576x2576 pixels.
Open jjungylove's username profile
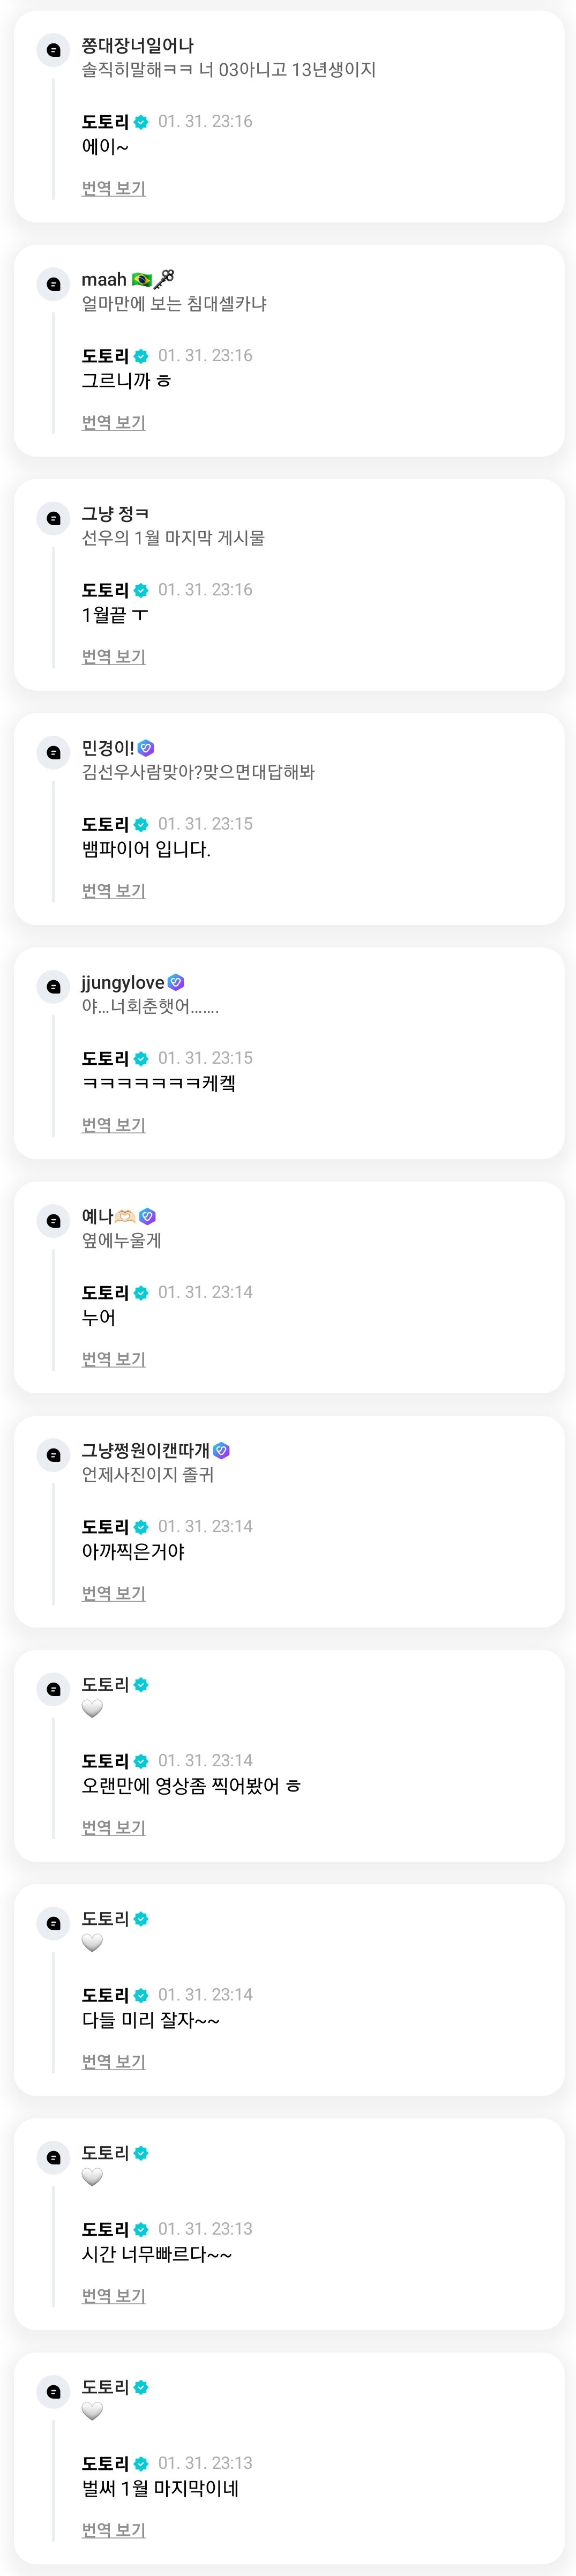pyautogui.click(x=122, y=982)
